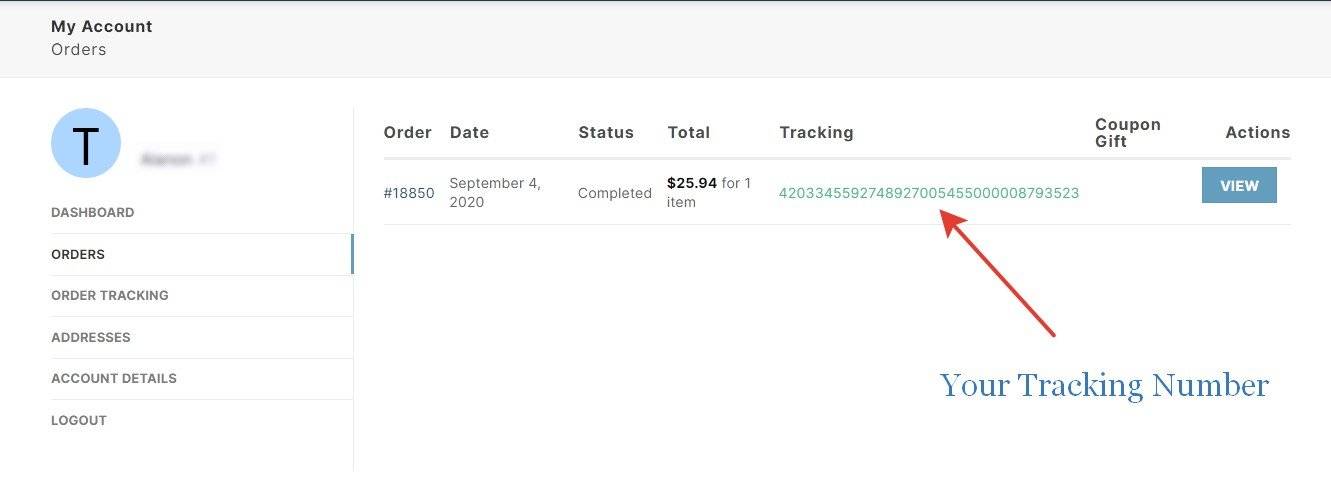Log out using the Logout link
This screenshot has height=480, width=1331.
tap(79, 420)
